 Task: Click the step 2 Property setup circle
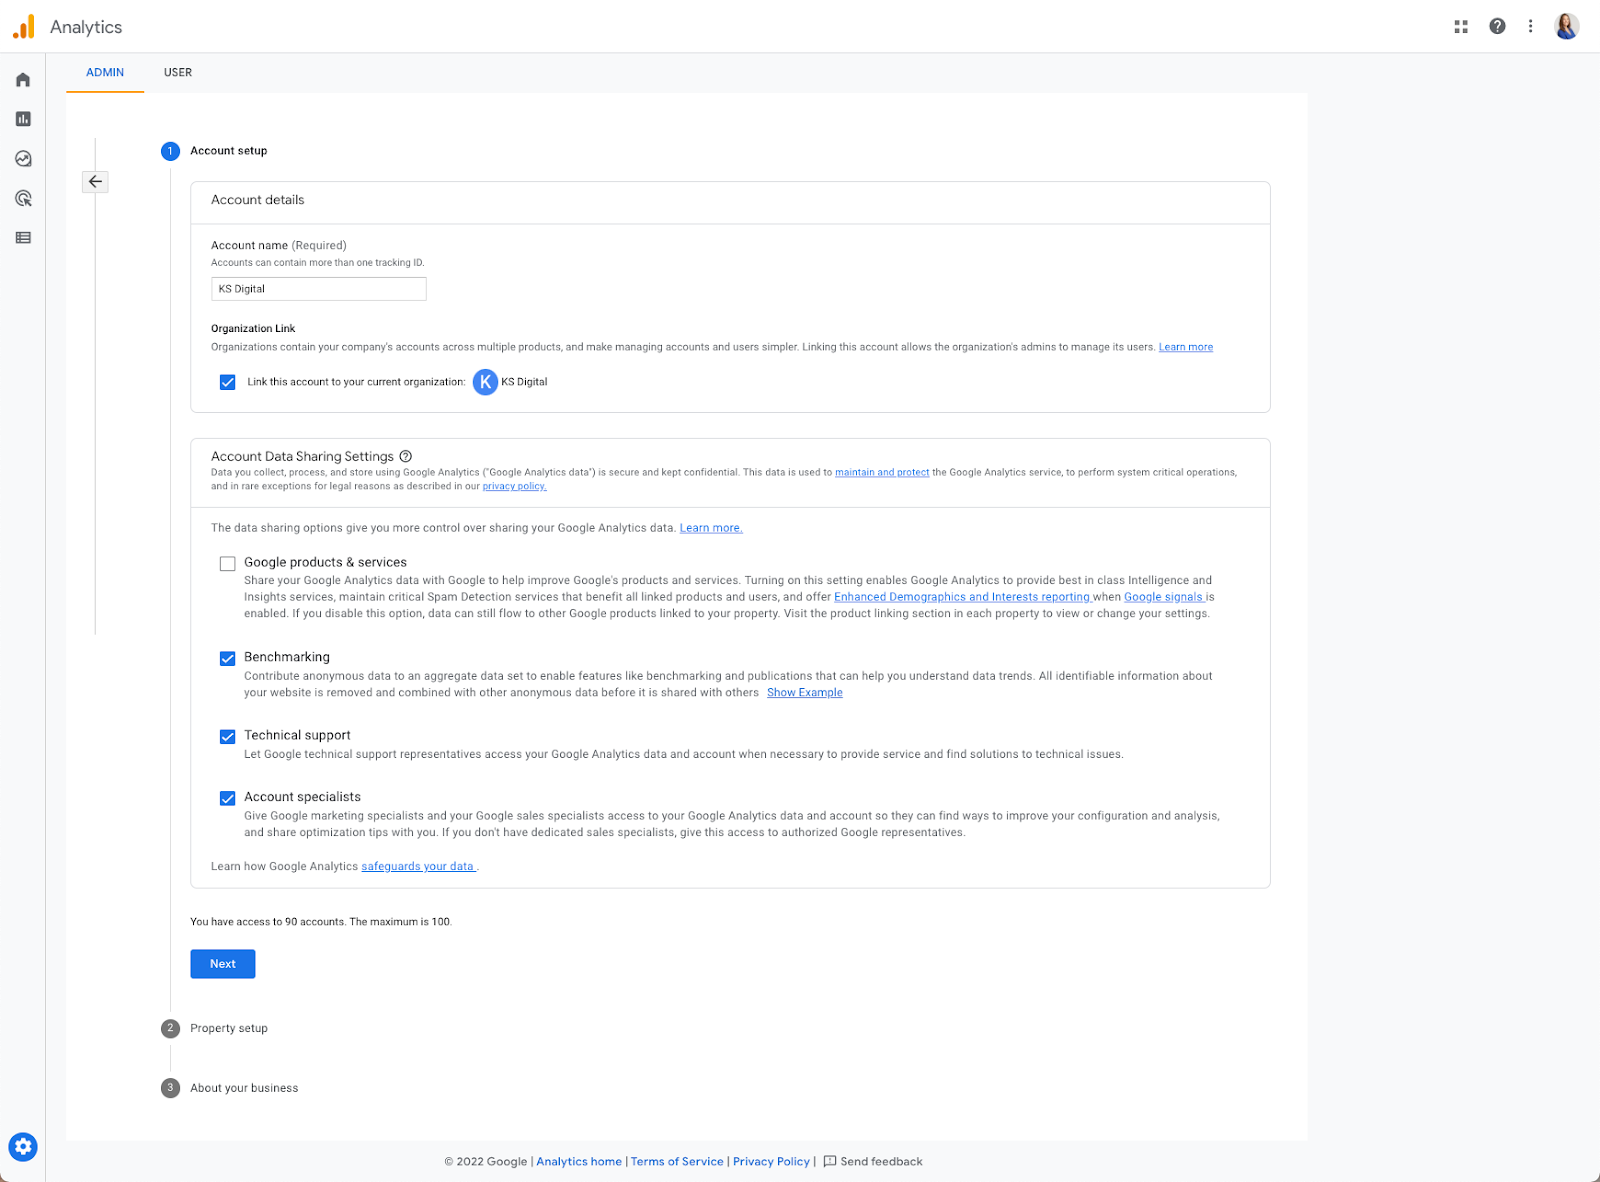[x=170, y=1028]
